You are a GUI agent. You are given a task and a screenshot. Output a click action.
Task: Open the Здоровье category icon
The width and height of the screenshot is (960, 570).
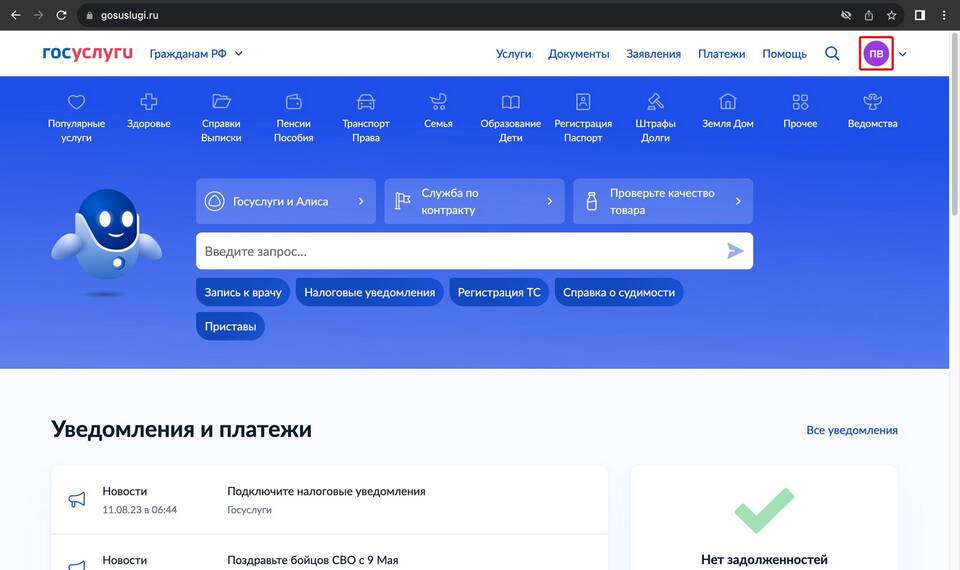click(148, 102)
